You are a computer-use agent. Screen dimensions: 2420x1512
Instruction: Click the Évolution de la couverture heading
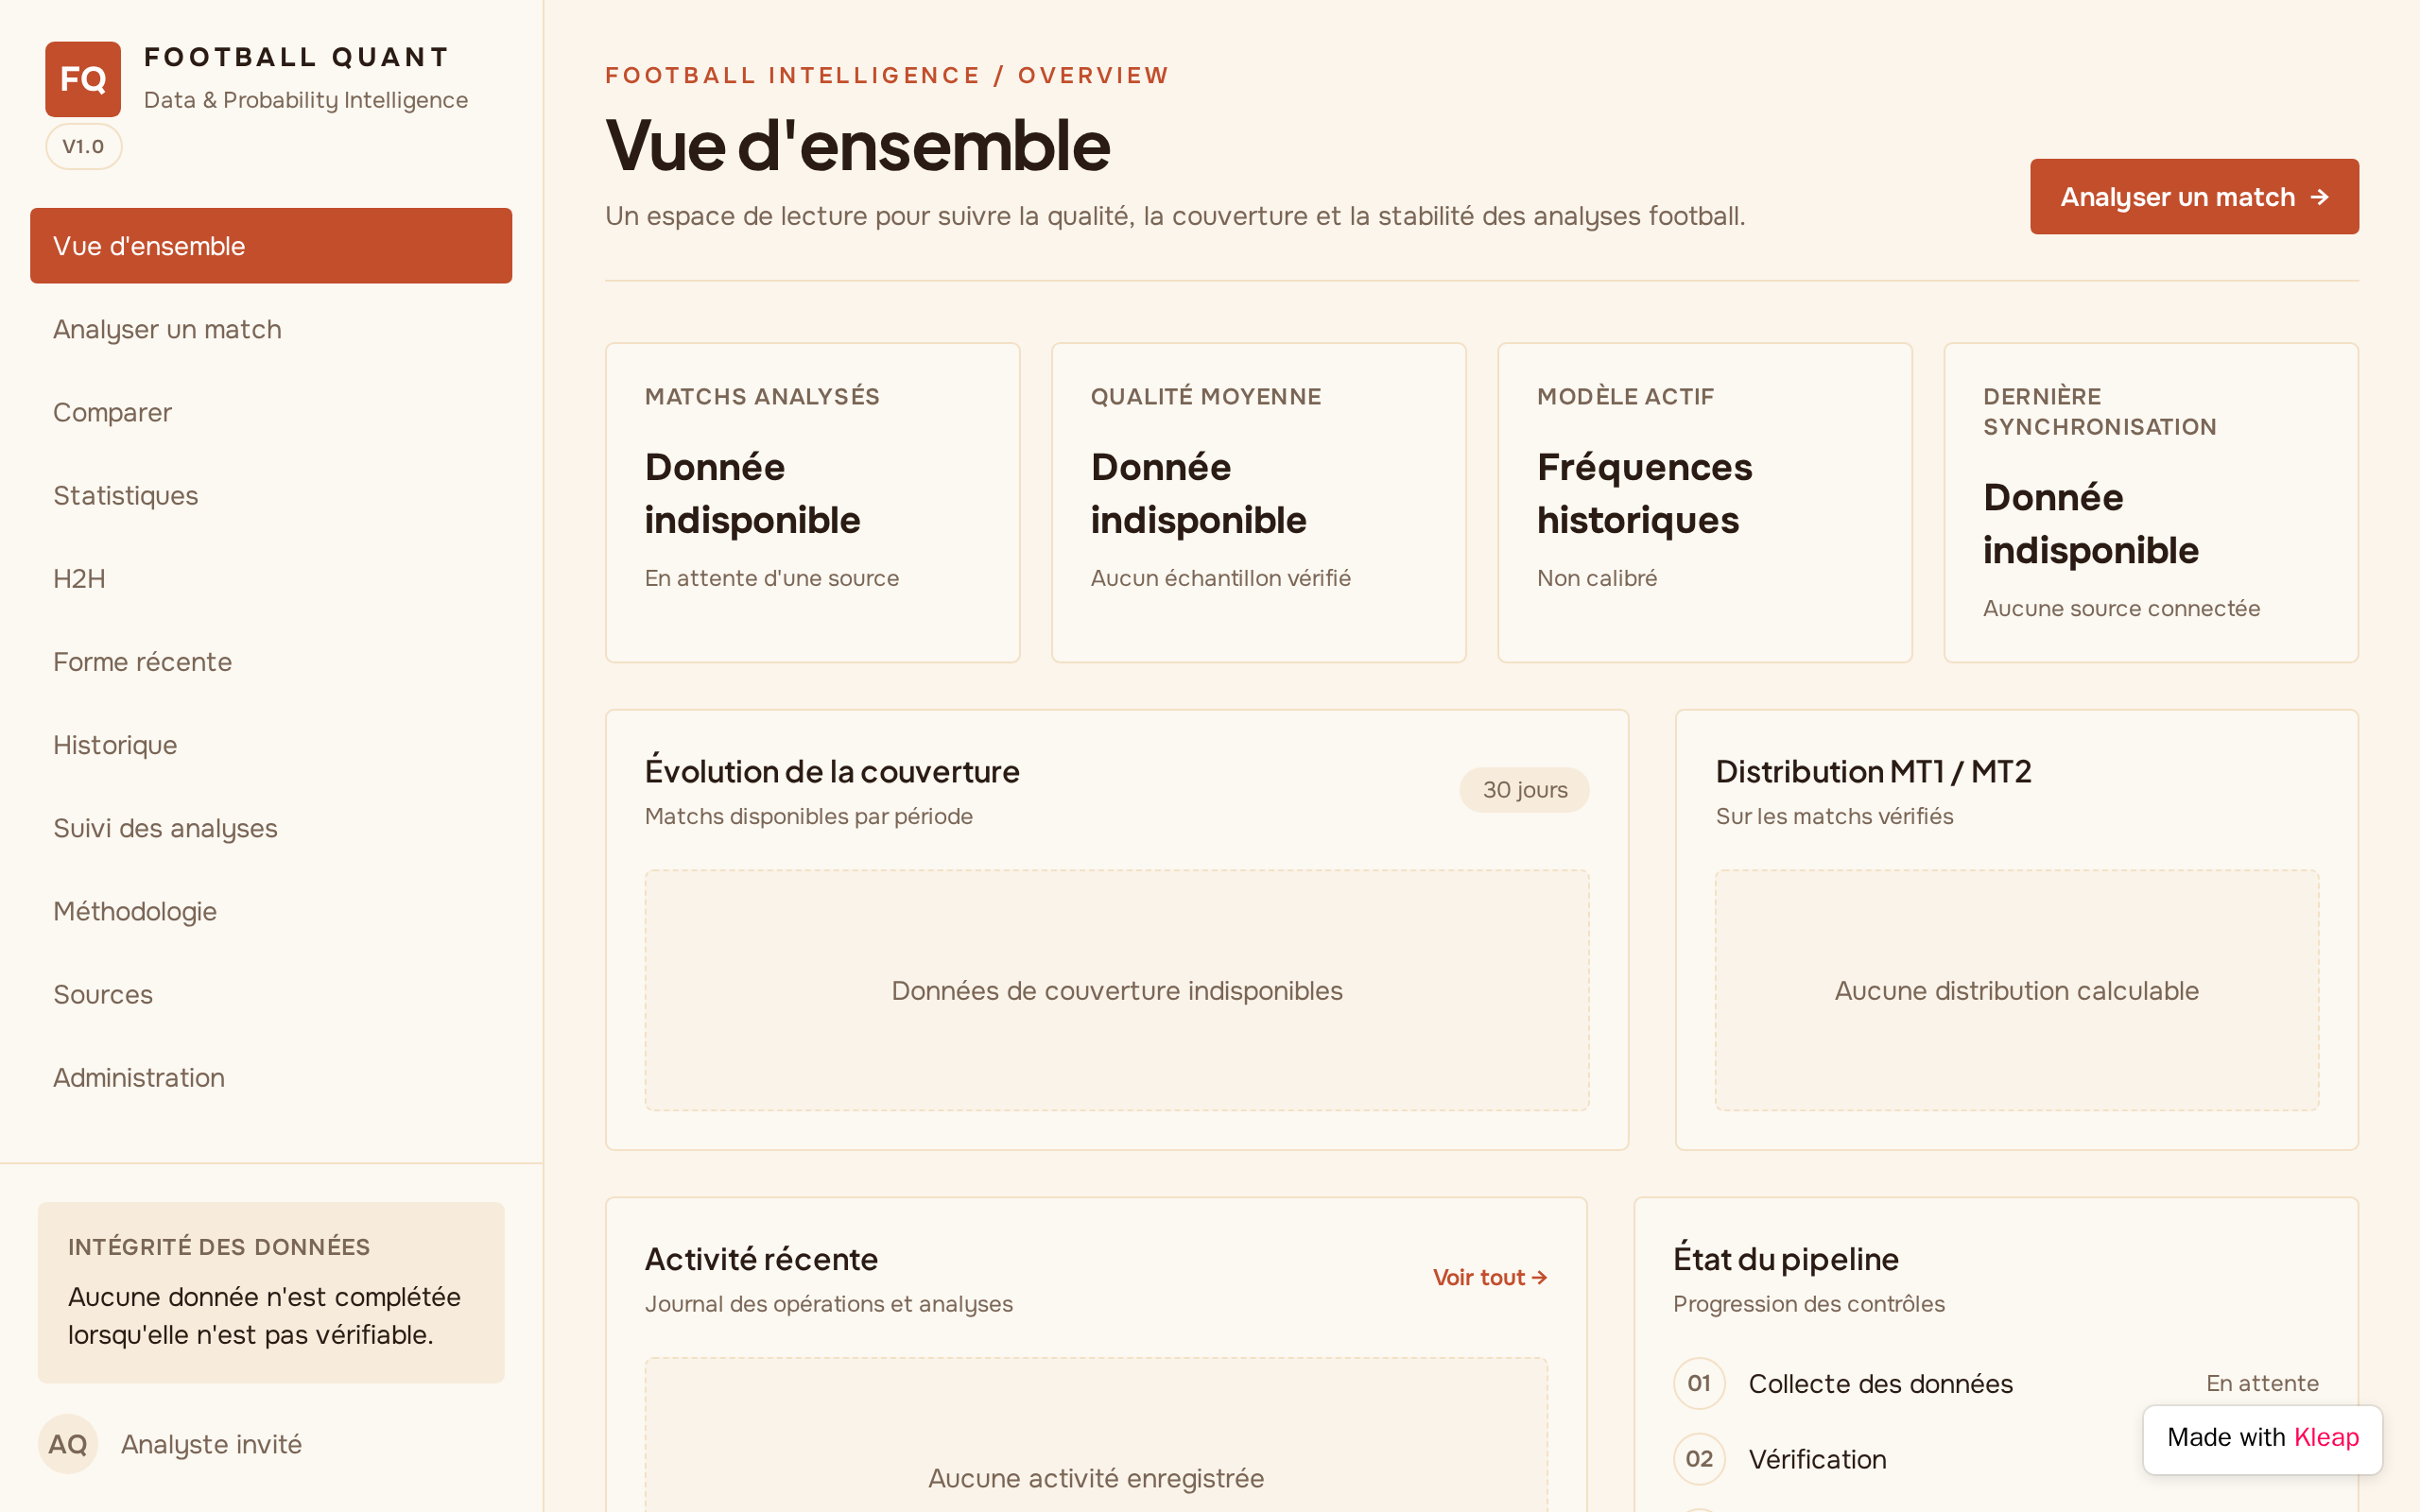(x=832, y=771)
